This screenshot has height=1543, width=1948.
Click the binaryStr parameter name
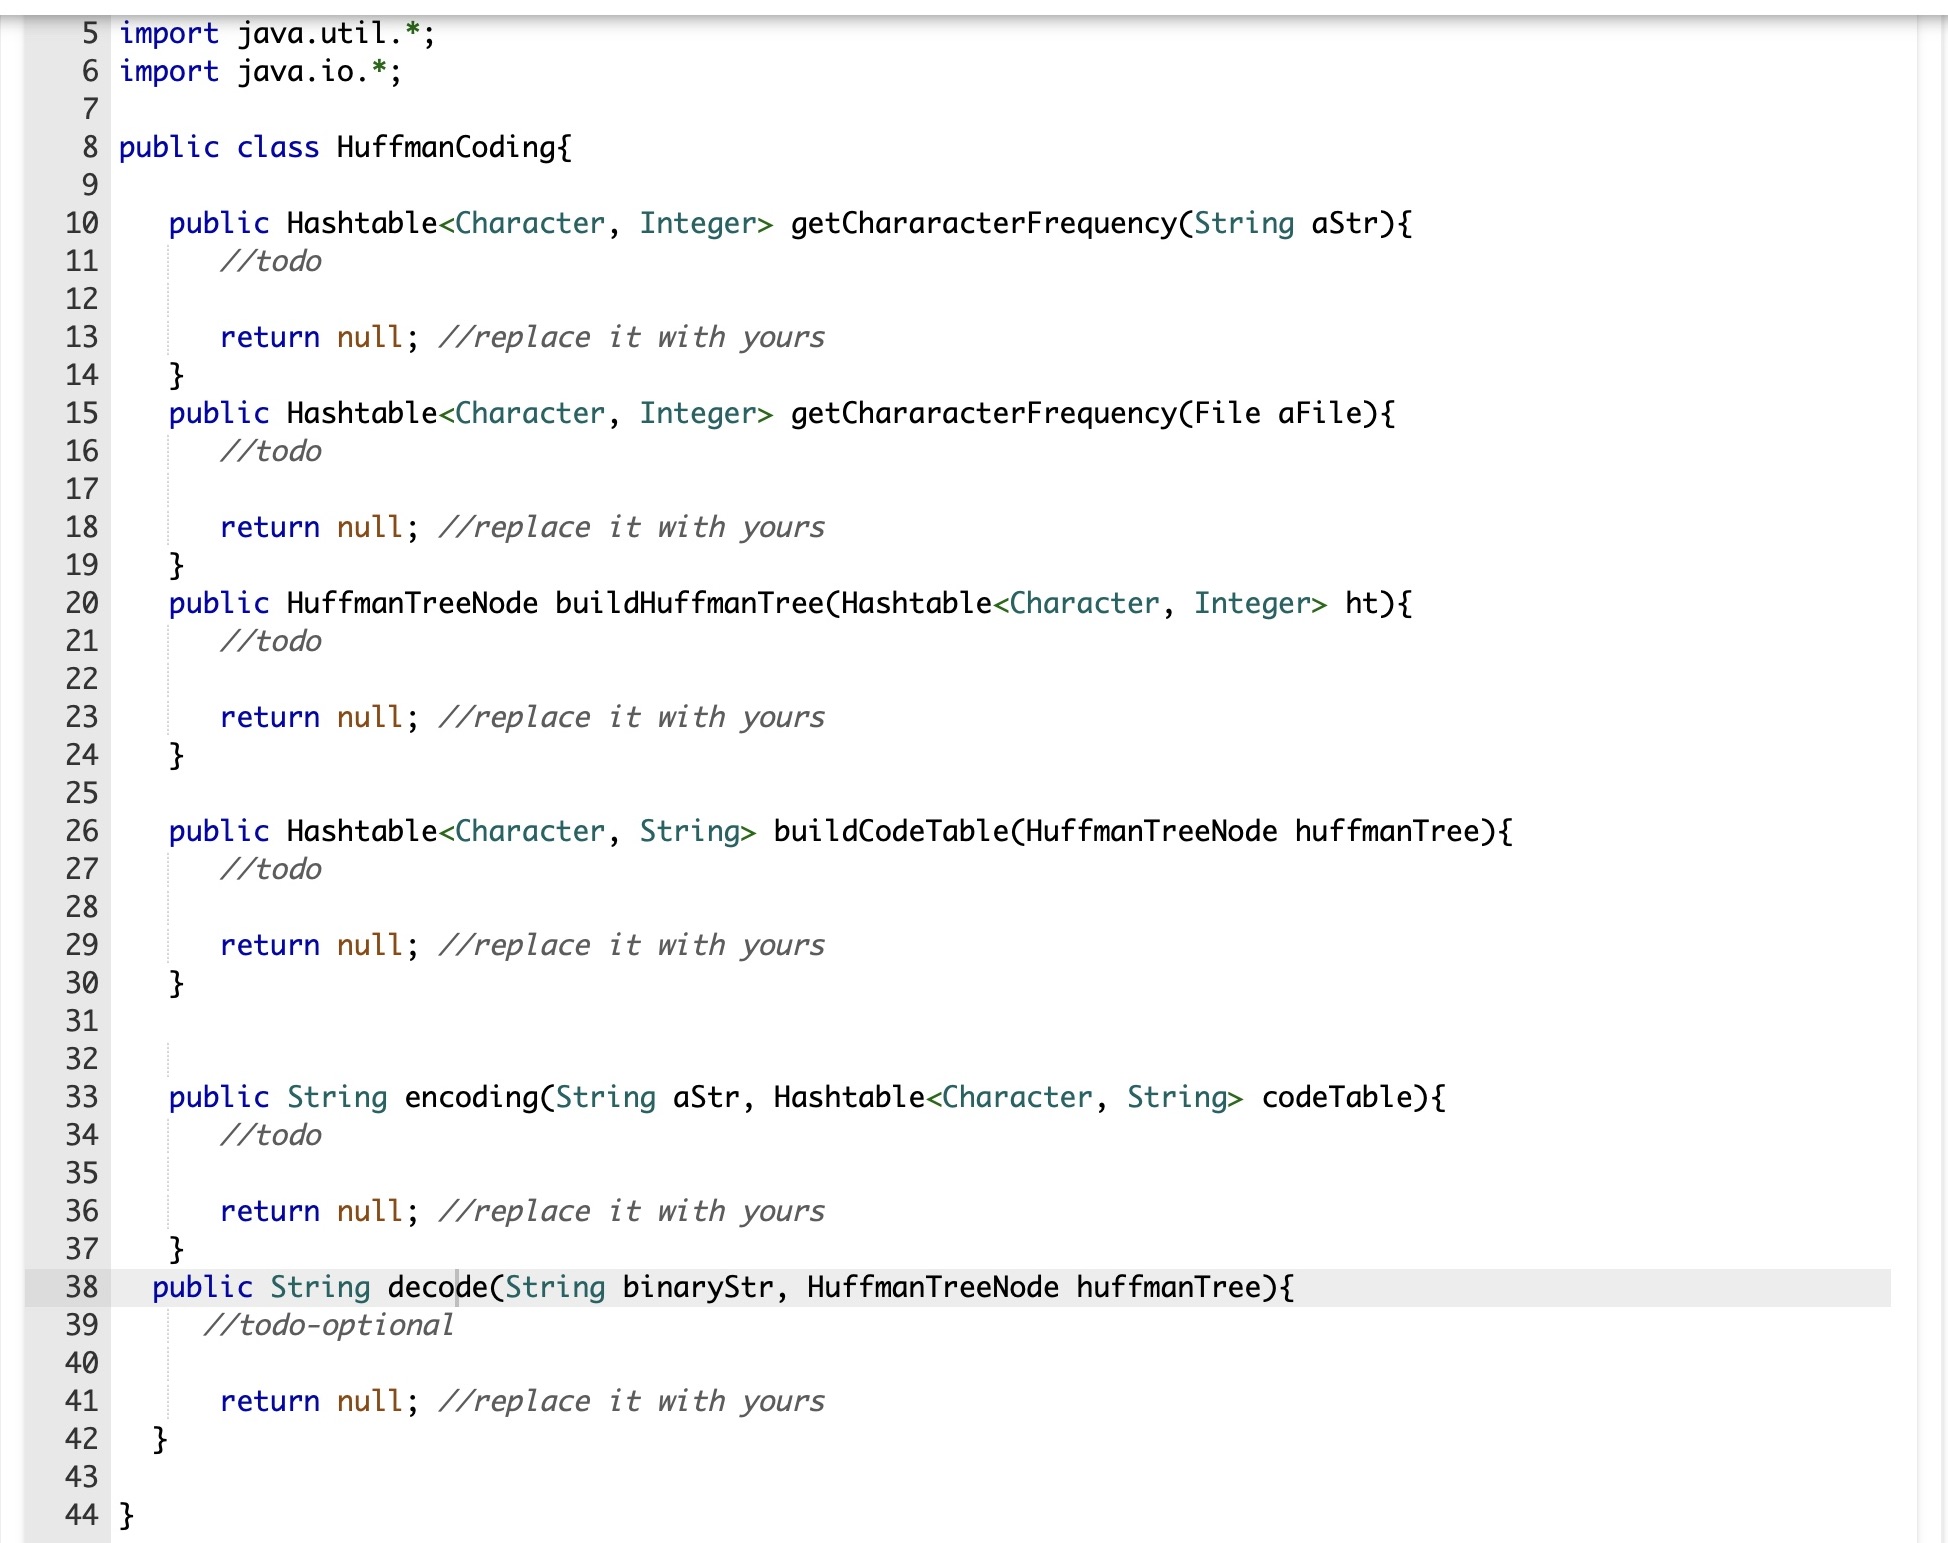coord(697,1287)
